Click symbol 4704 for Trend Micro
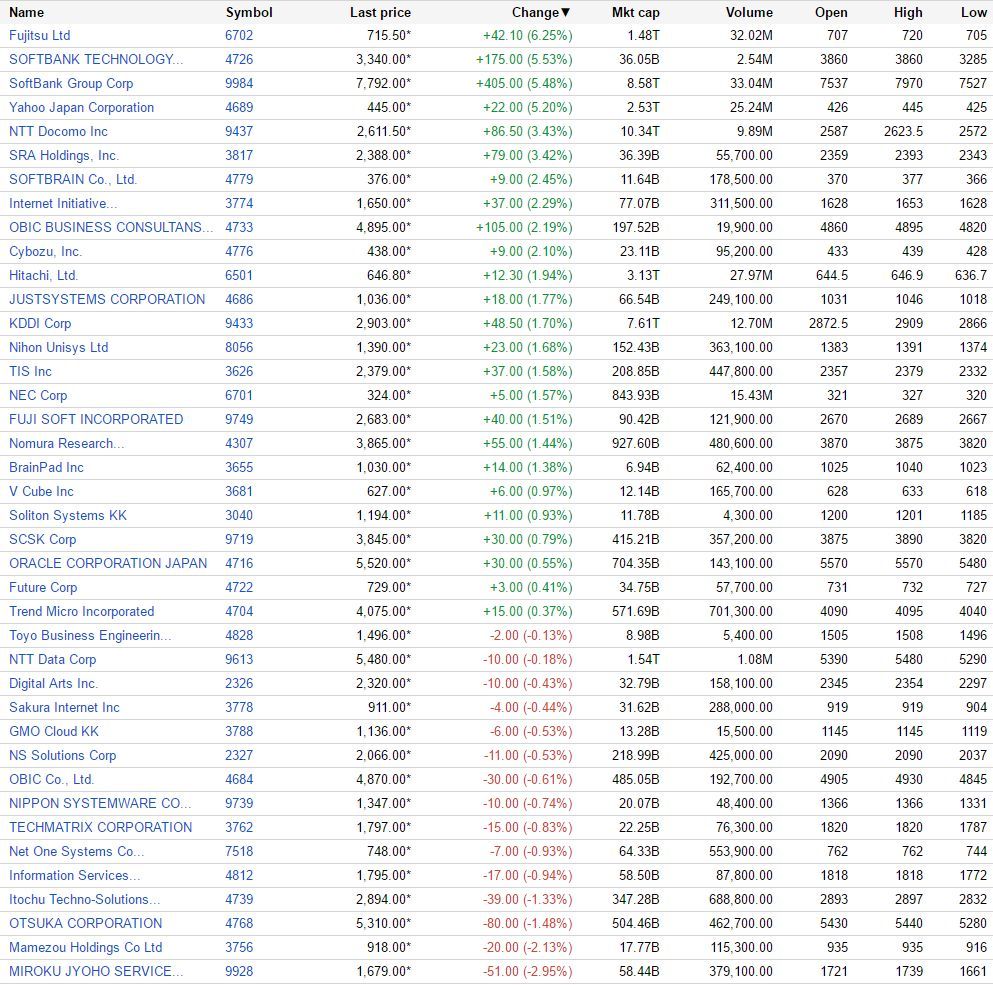Image resolution: width=993 pixels, height=985 pixels. 239,612
